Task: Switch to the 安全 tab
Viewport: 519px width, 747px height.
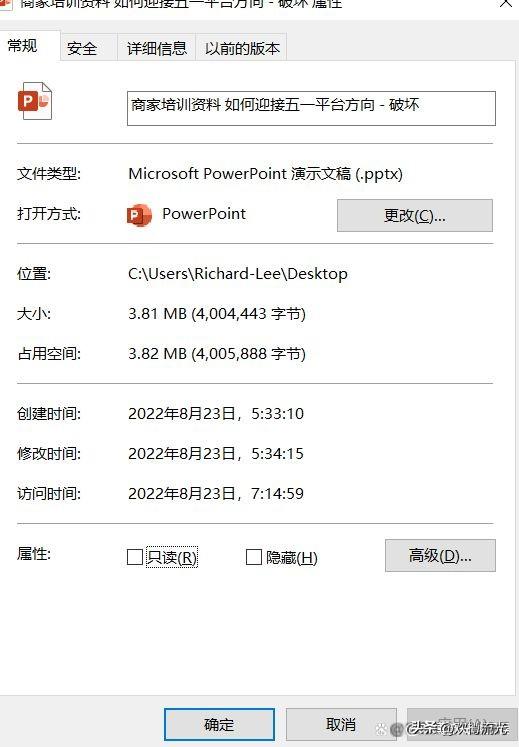Action: point(82,48)
